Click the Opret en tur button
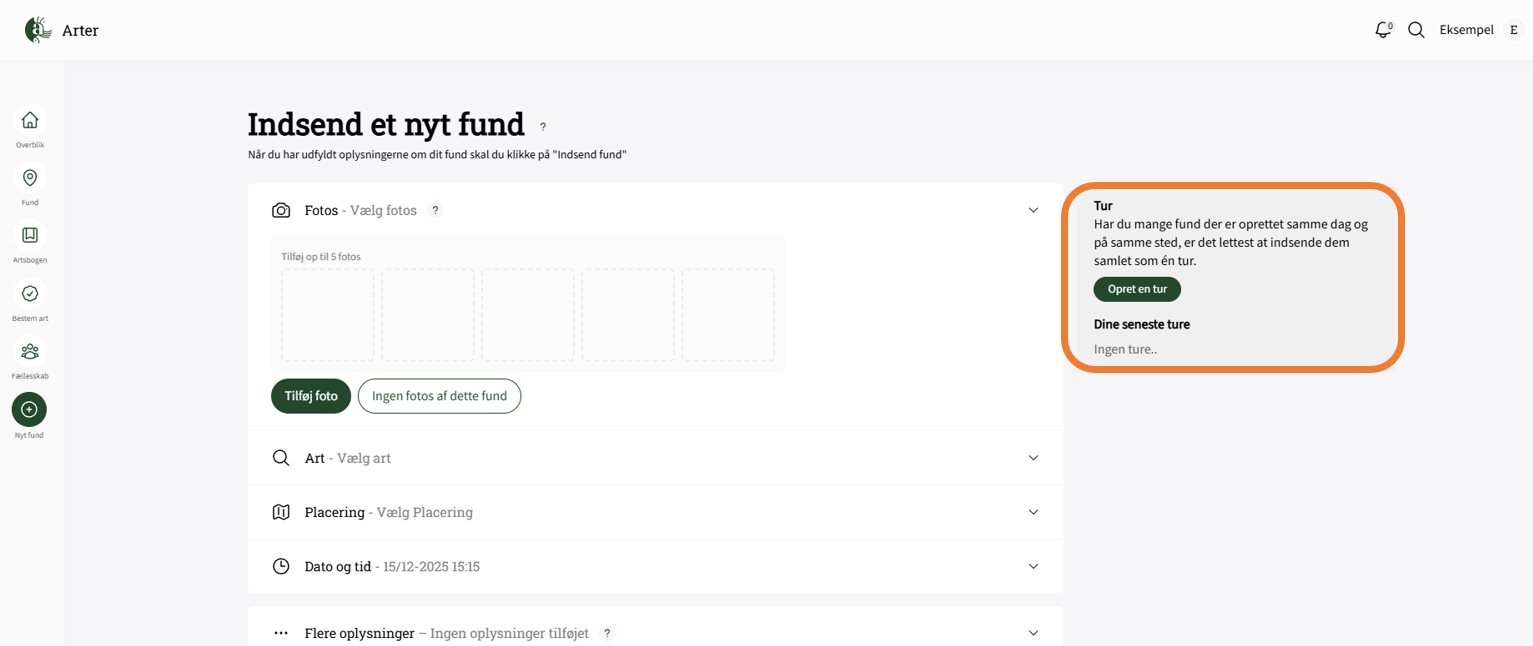This screenshot has width=1533, height=646. point(1137,289)
